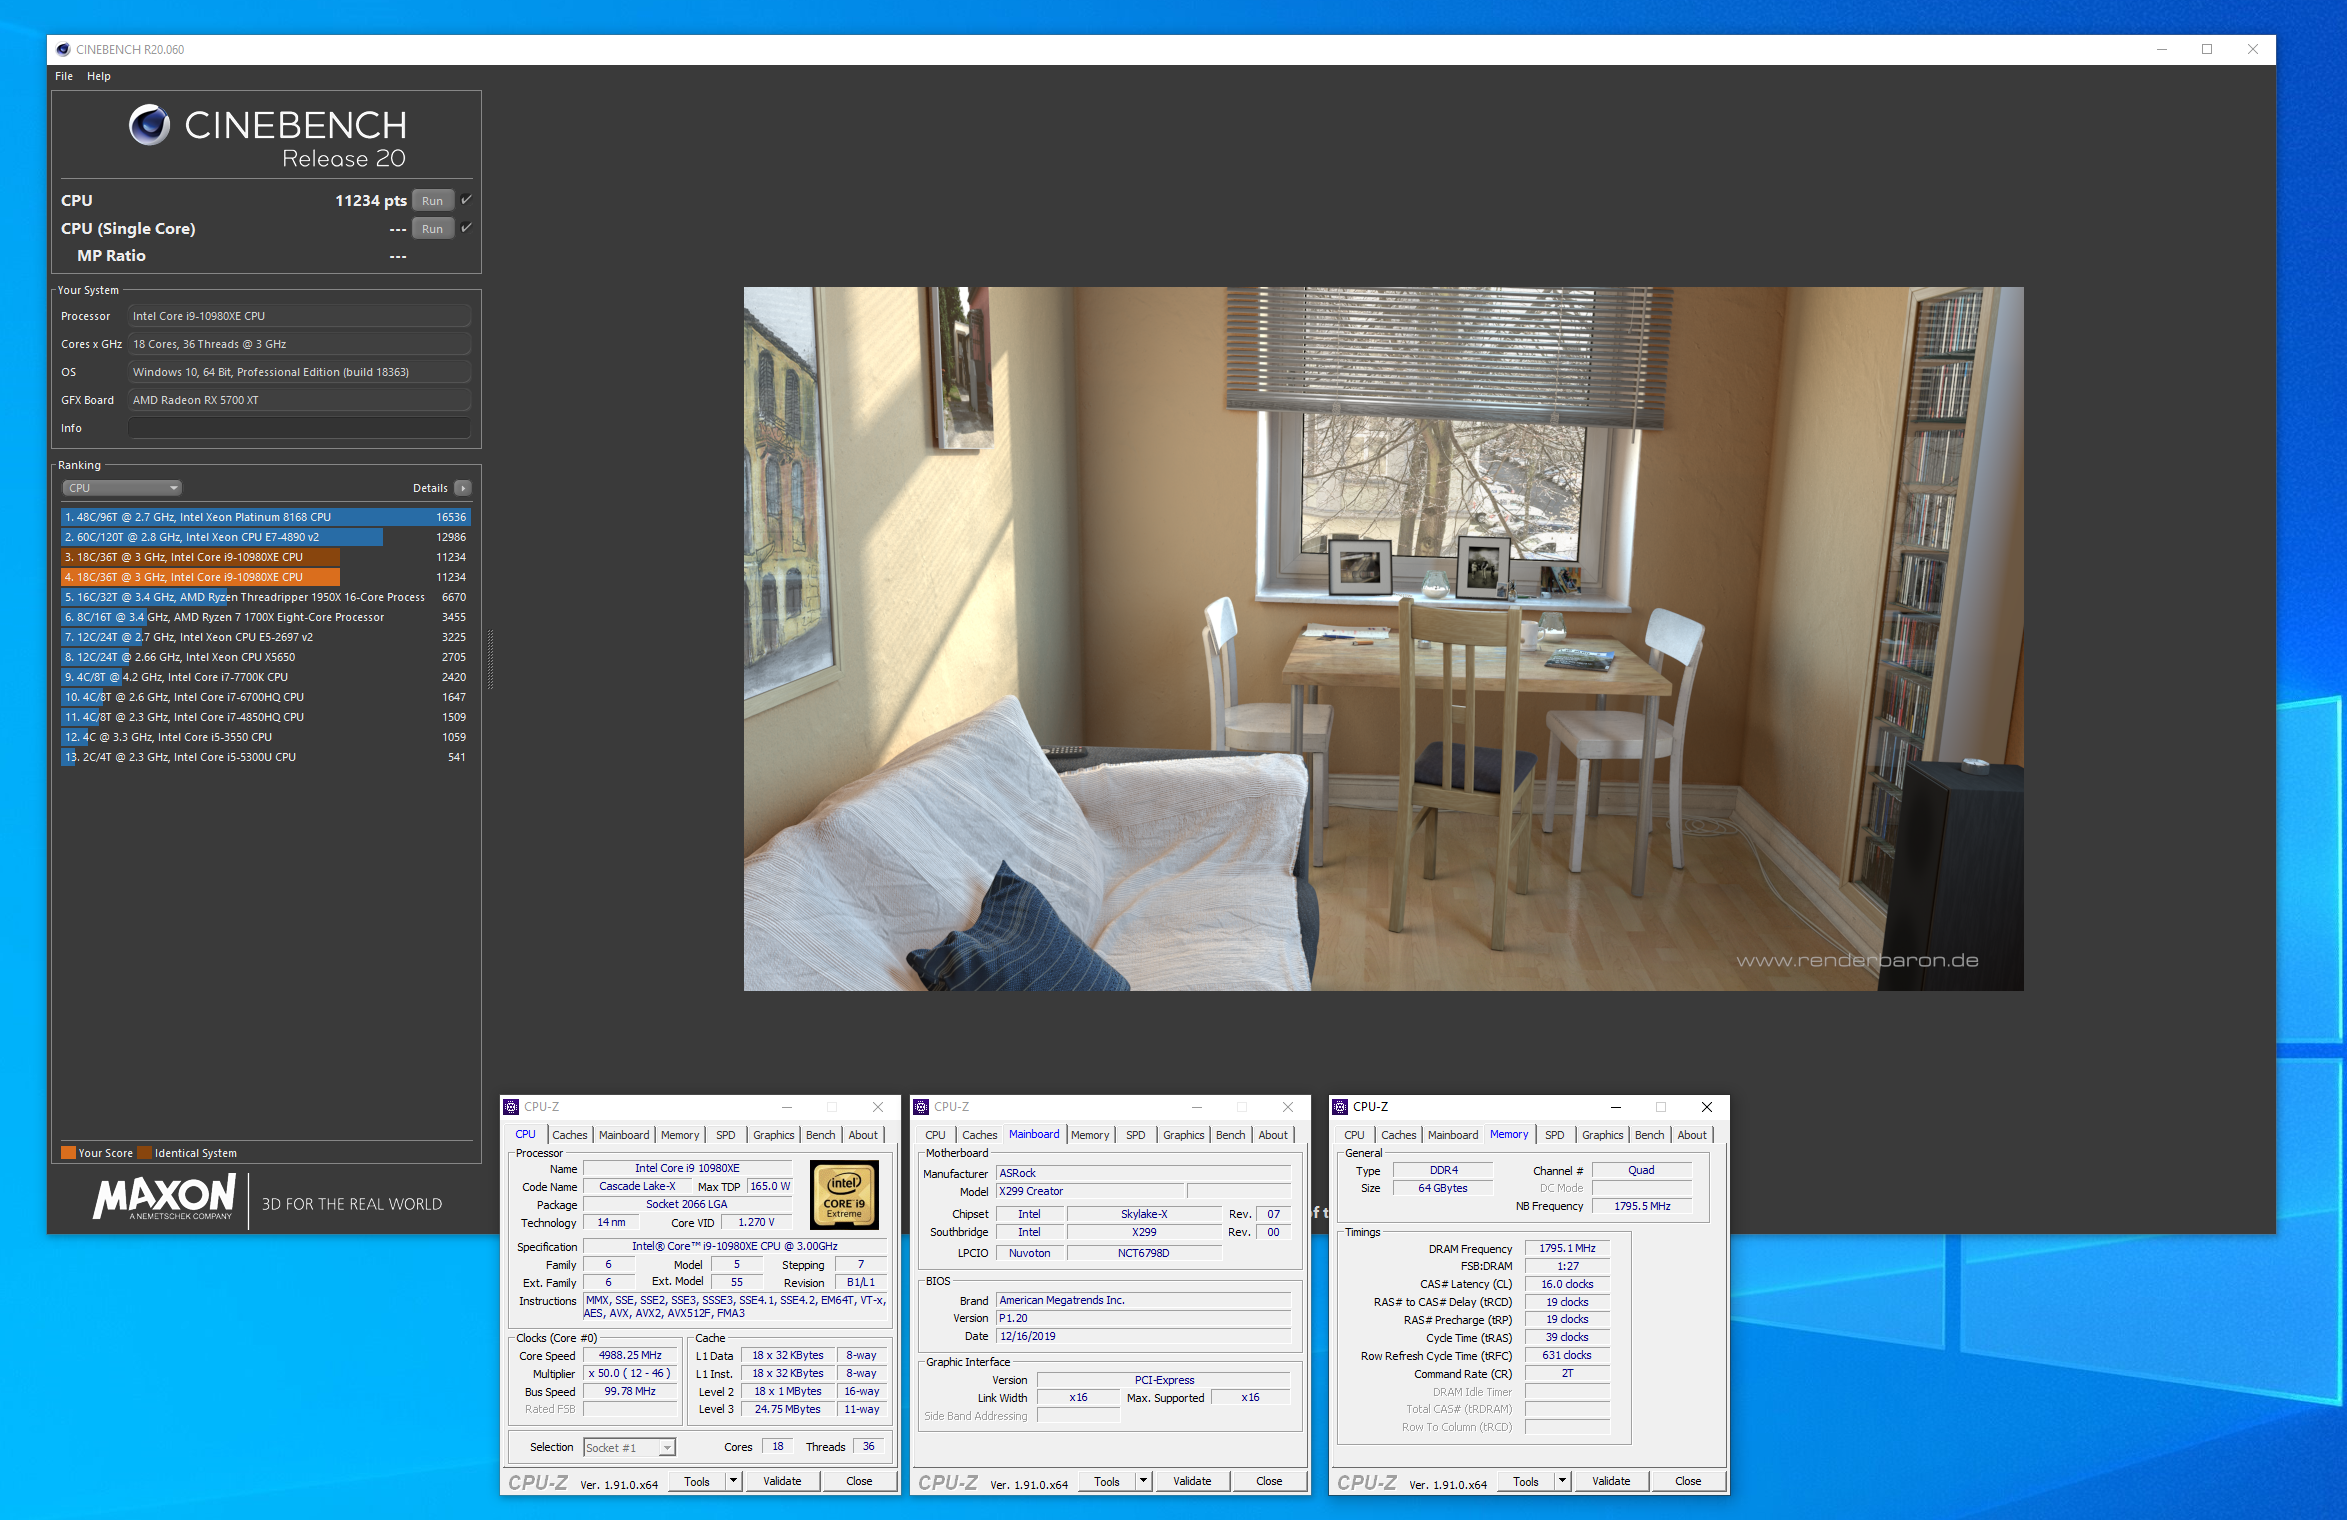Screen dimensions: 2347x1520
Task: Minimize the Cinebench window
Action: click(2162, 49)
